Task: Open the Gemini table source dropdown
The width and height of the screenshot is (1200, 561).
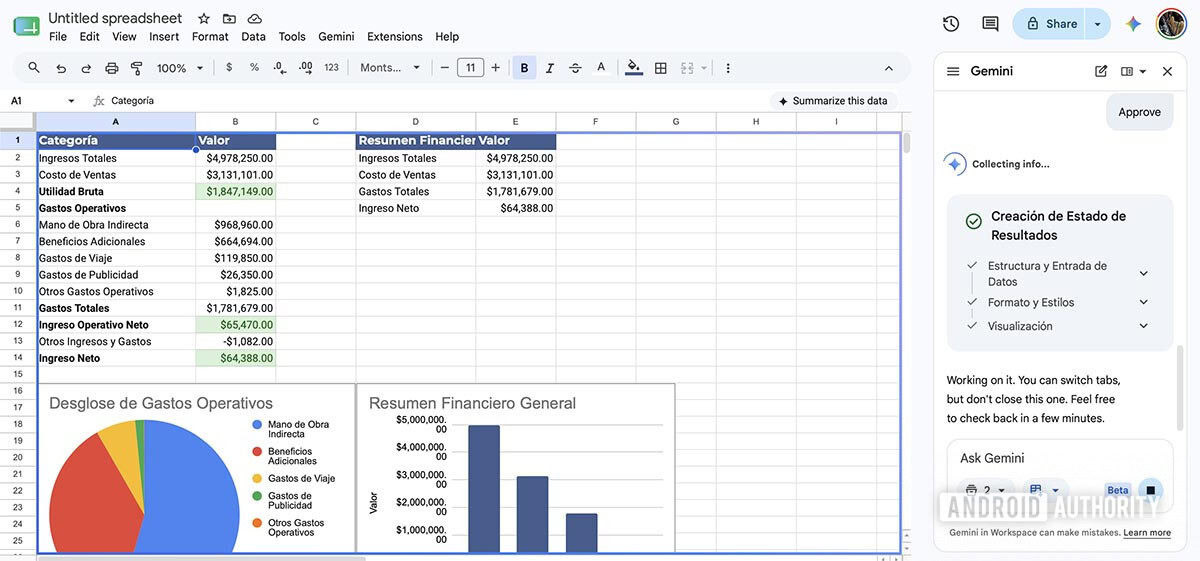Action: click(x=1043, y=491)
